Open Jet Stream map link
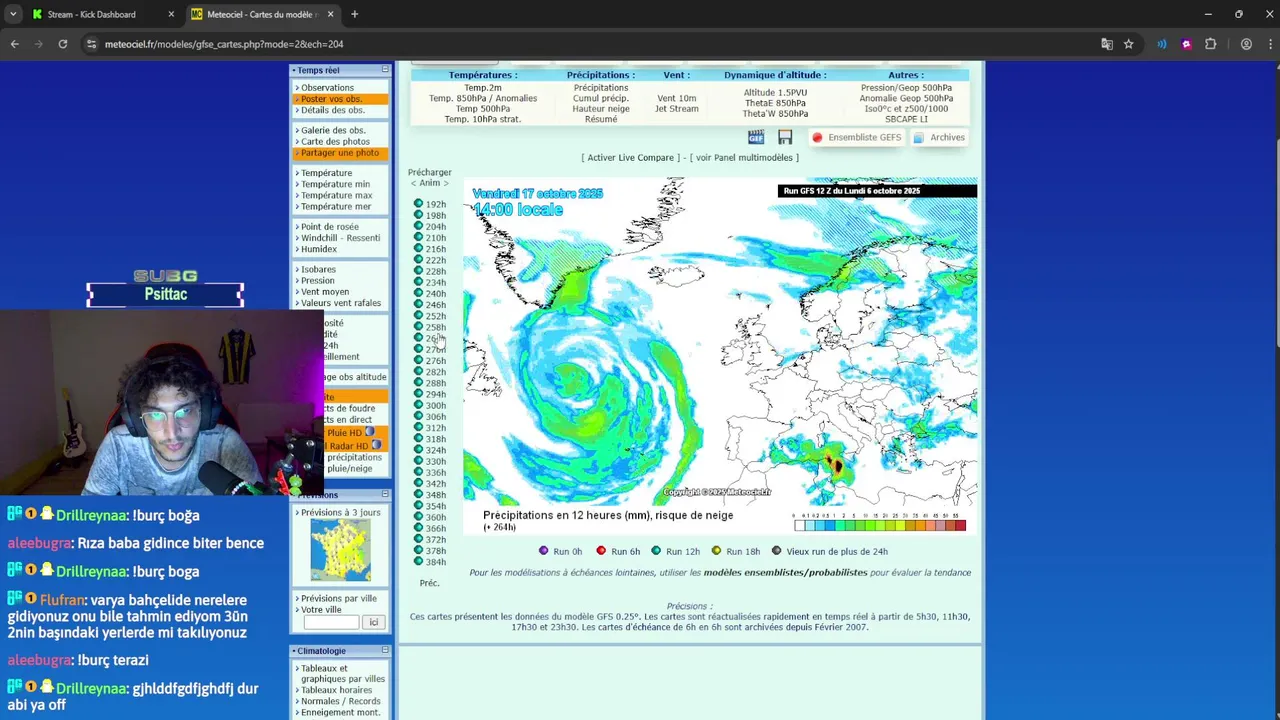The height and width of the screenshot is (720, 1280). (x=677, y=109)
